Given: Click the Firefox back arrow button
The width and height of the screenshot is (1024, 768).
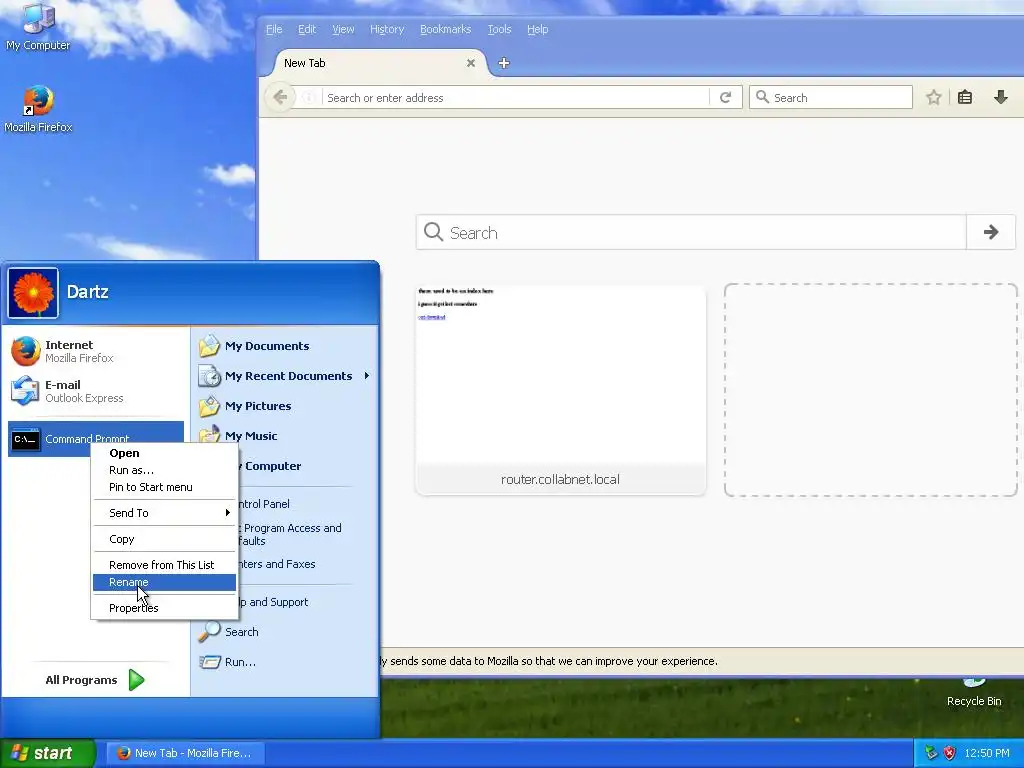Looking at the screenshot, I should click(280, 98).
